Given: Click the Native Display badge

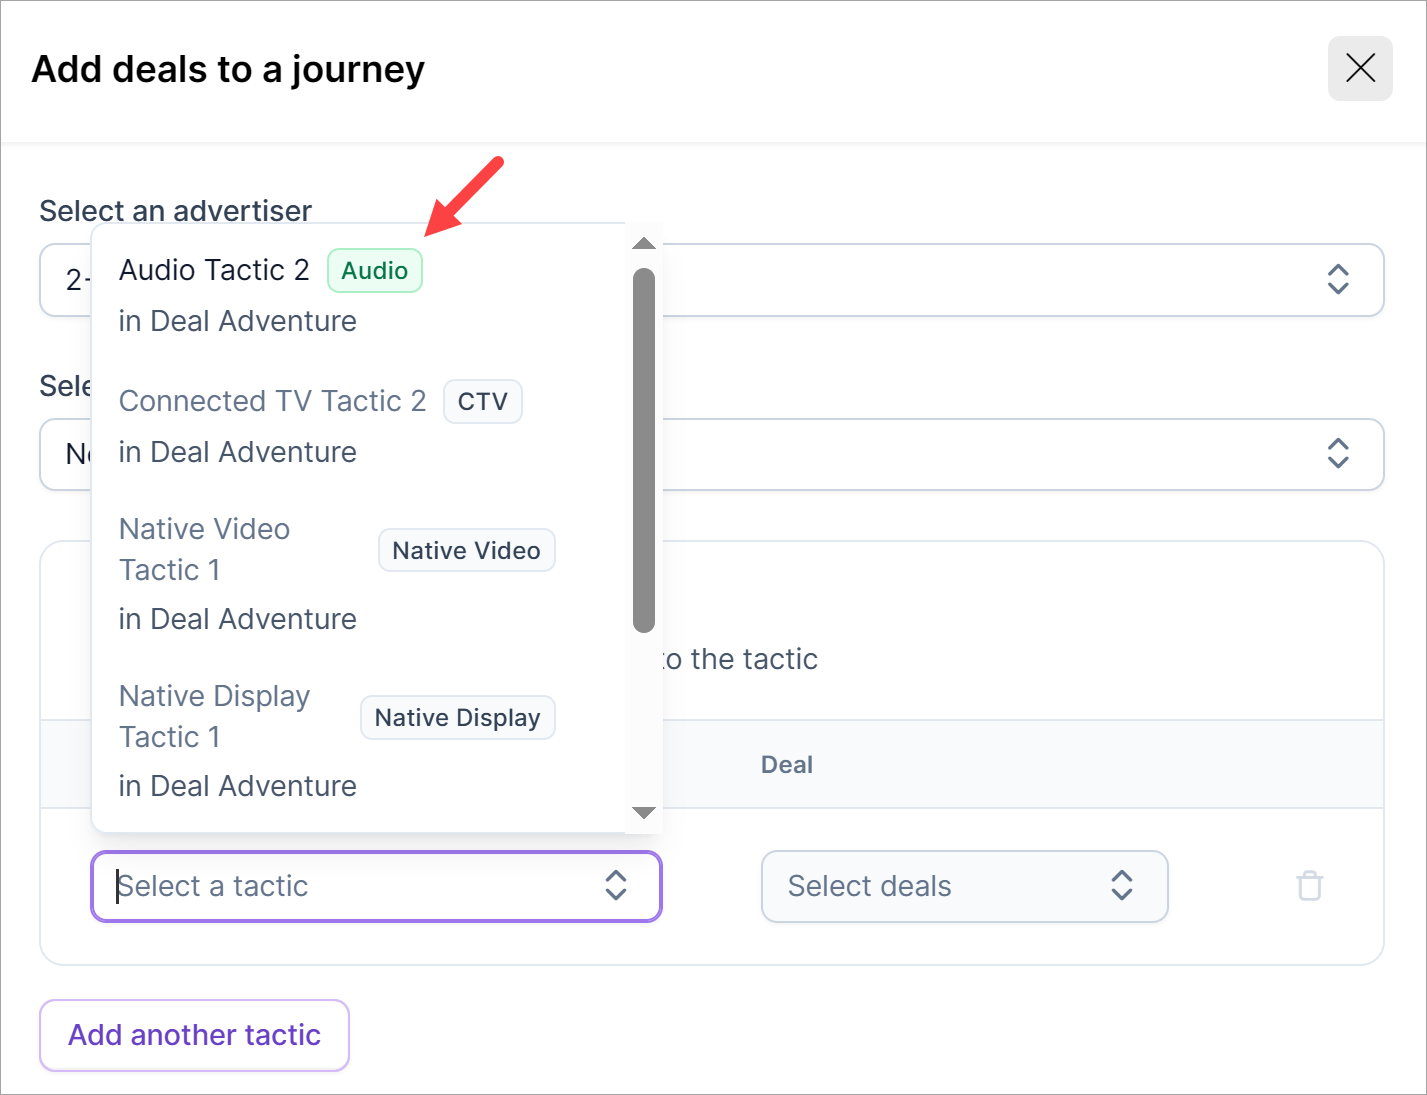Looking at the screenshot, I should pos(457,718).
